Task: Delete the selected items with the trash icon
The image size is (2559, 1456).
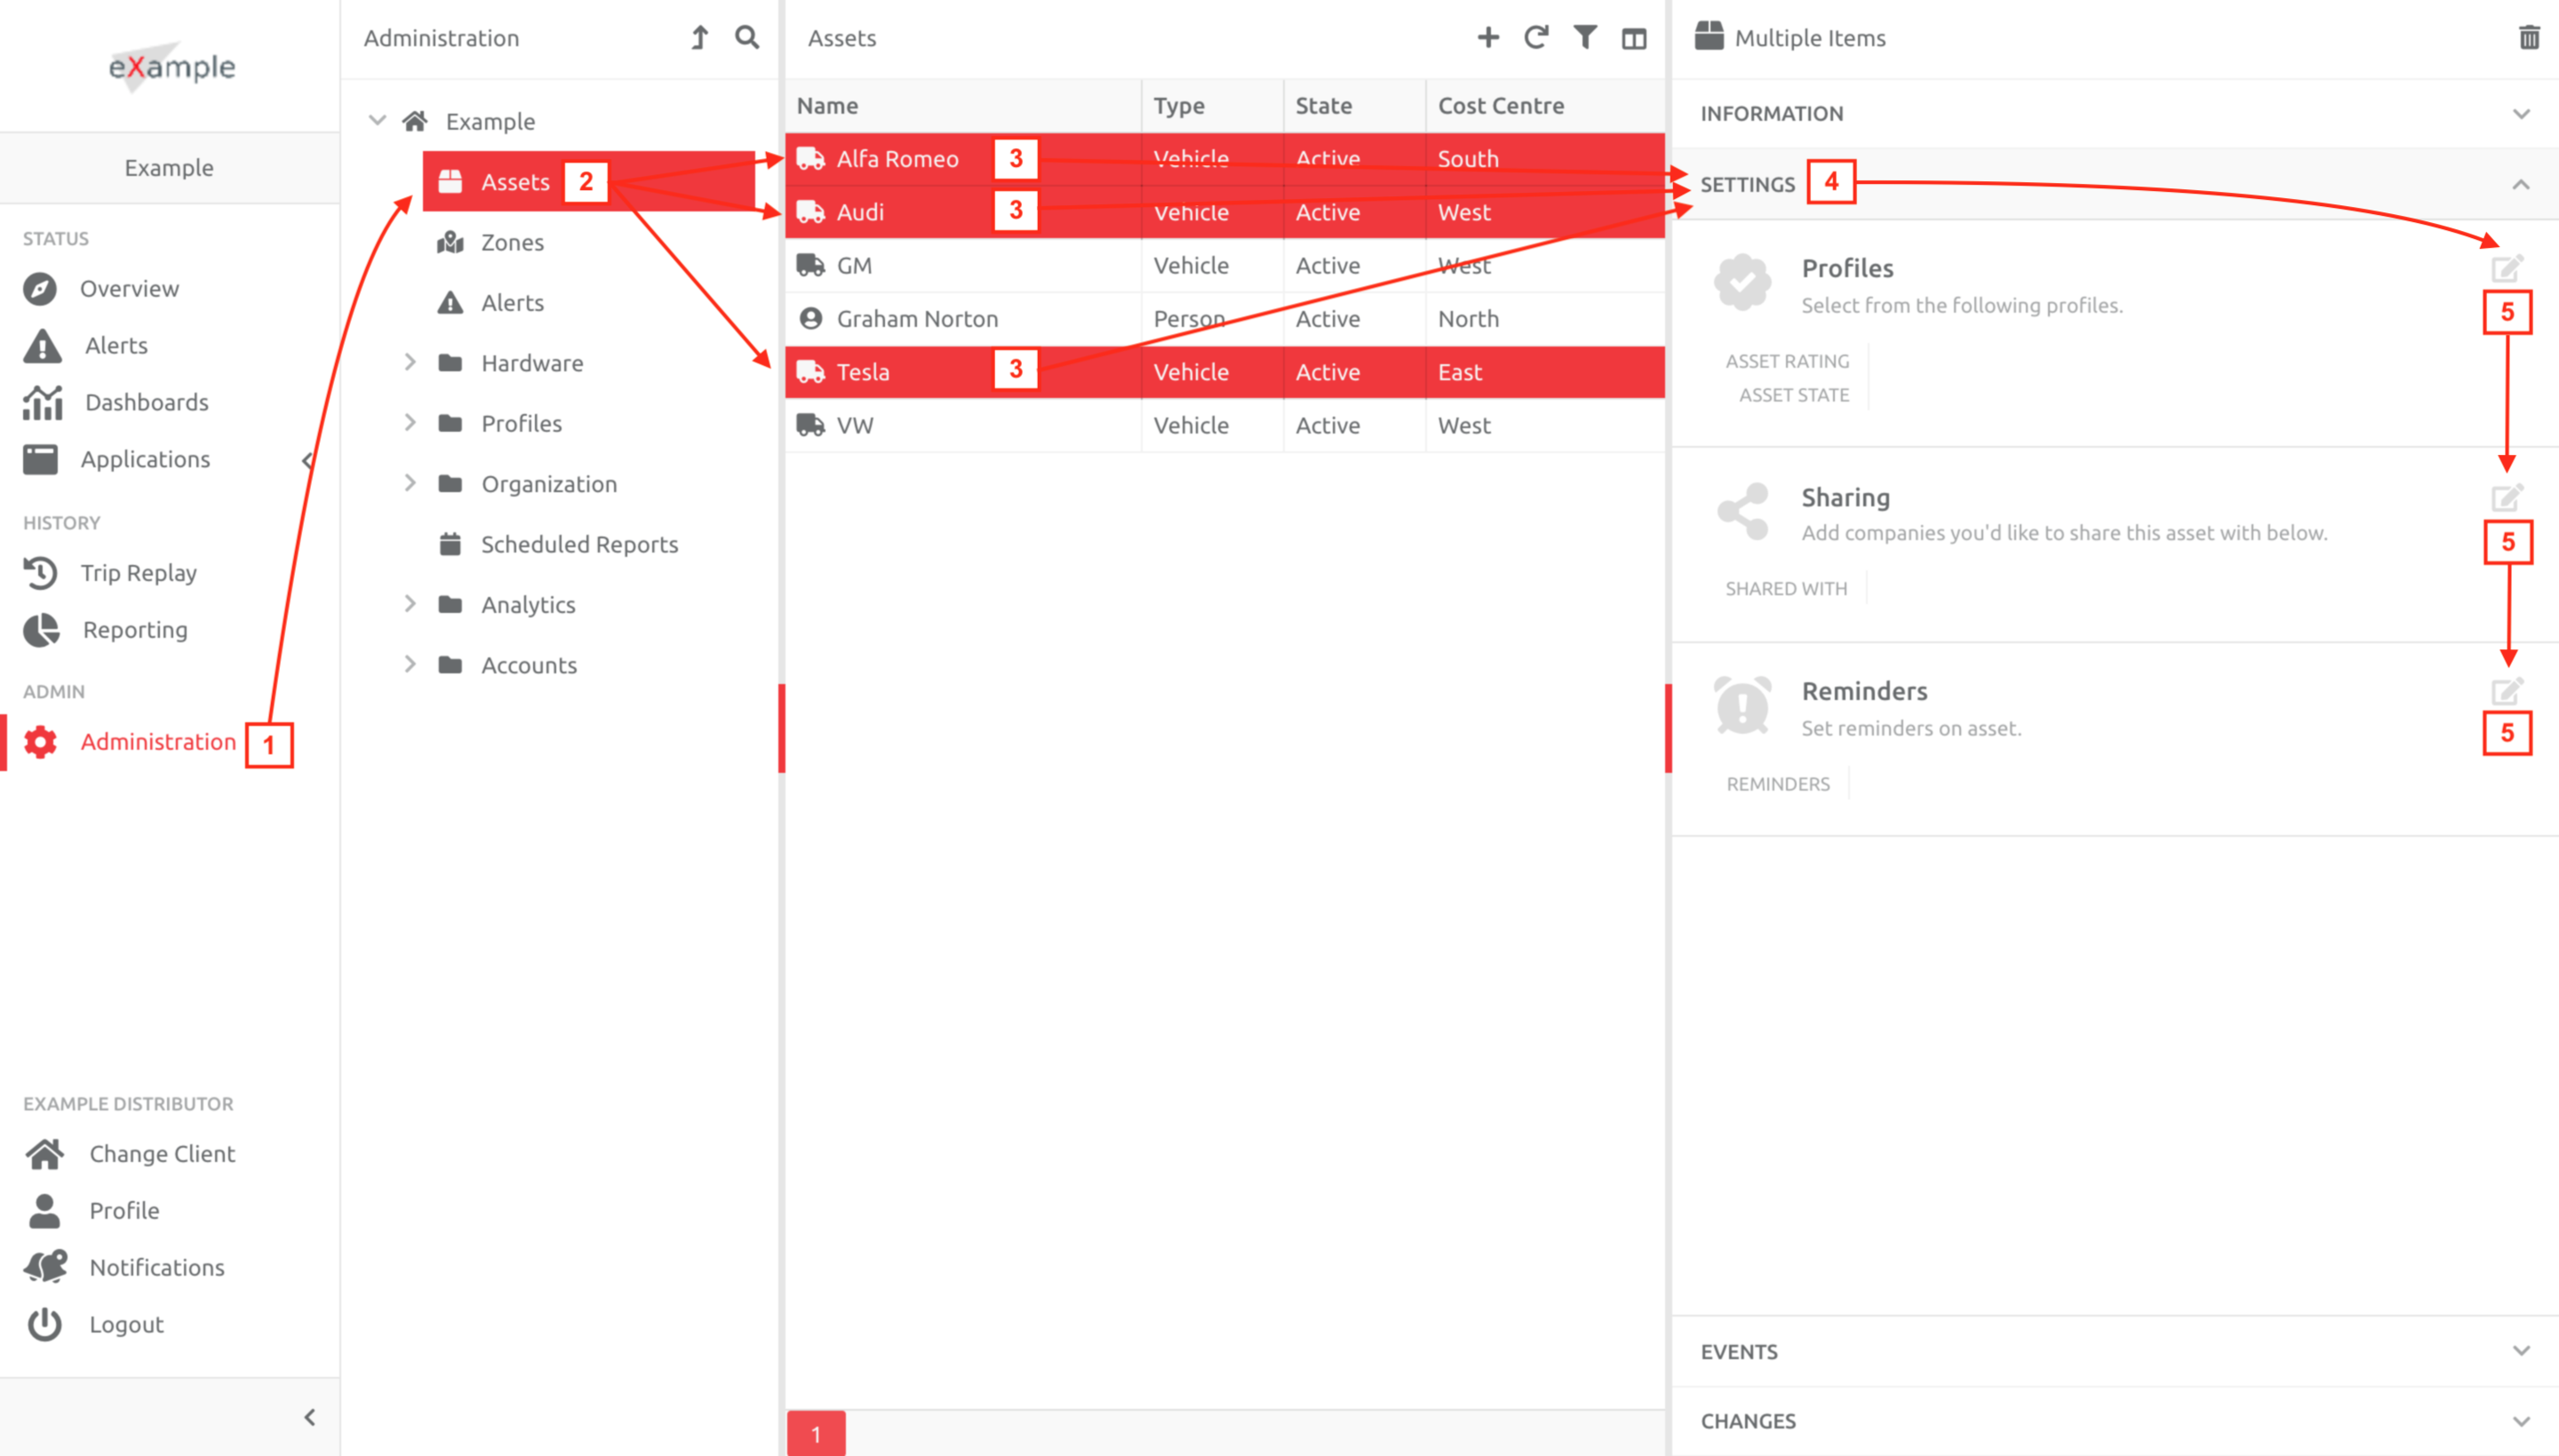Action: (x=2528, y=38)
